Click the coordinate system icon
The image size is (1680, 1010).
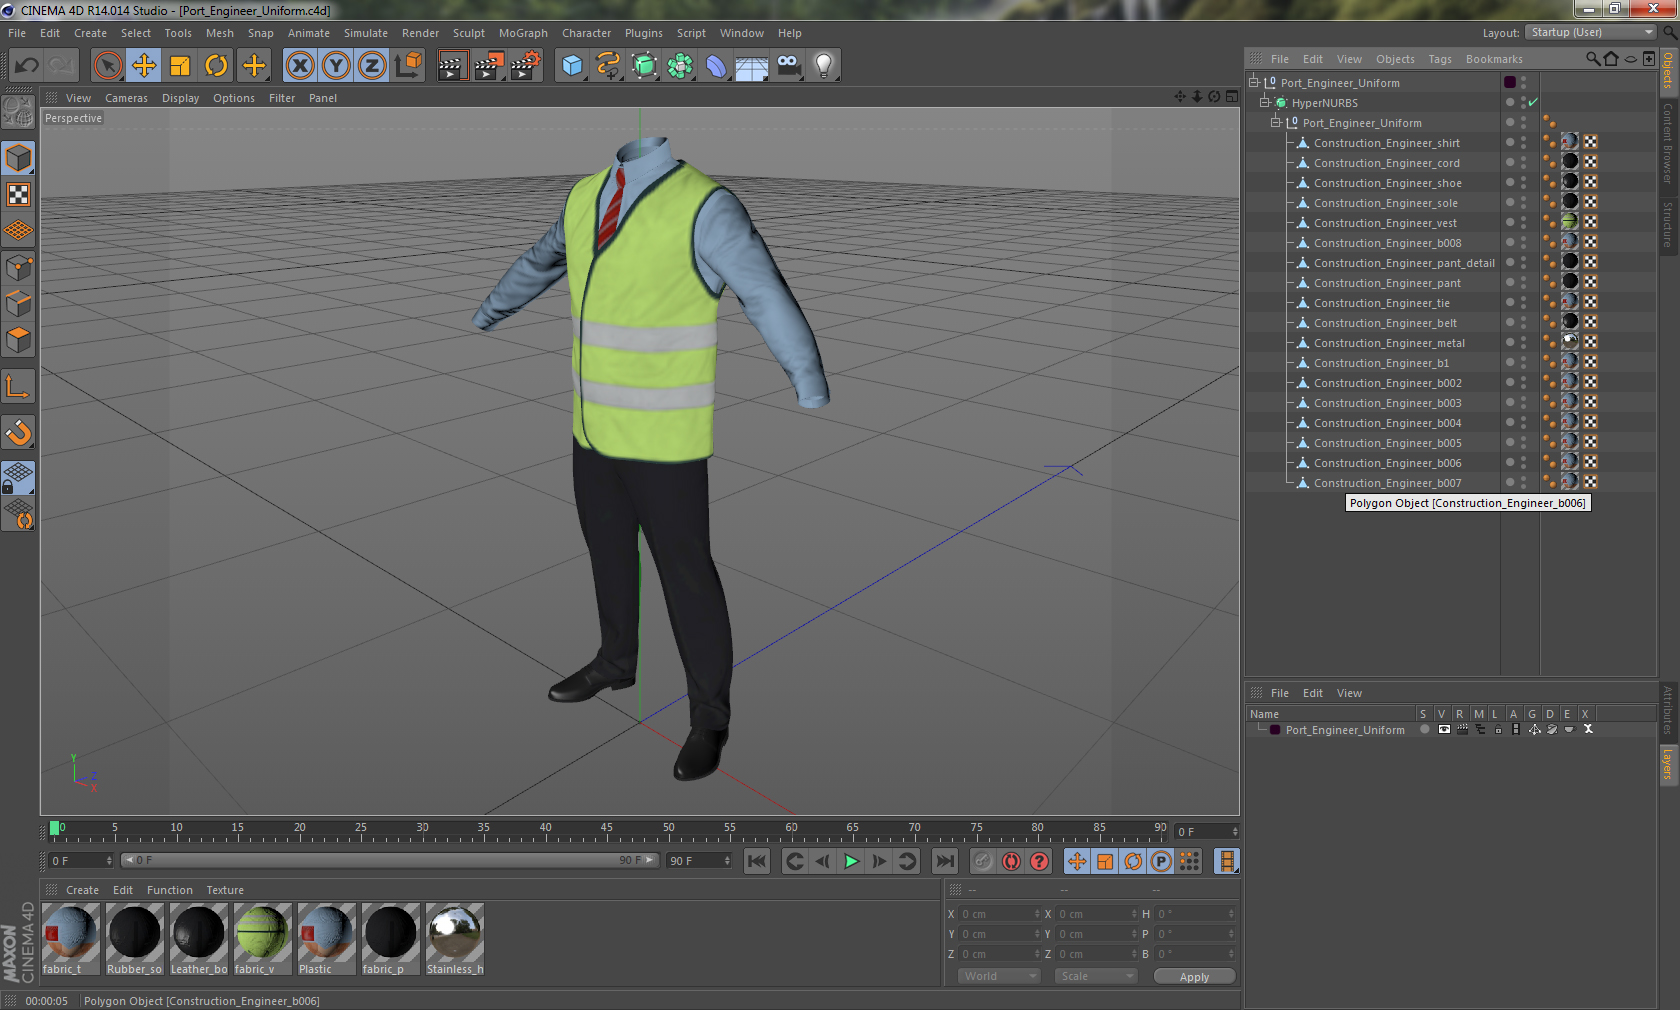pyautogui.click(x=408, y=66)
